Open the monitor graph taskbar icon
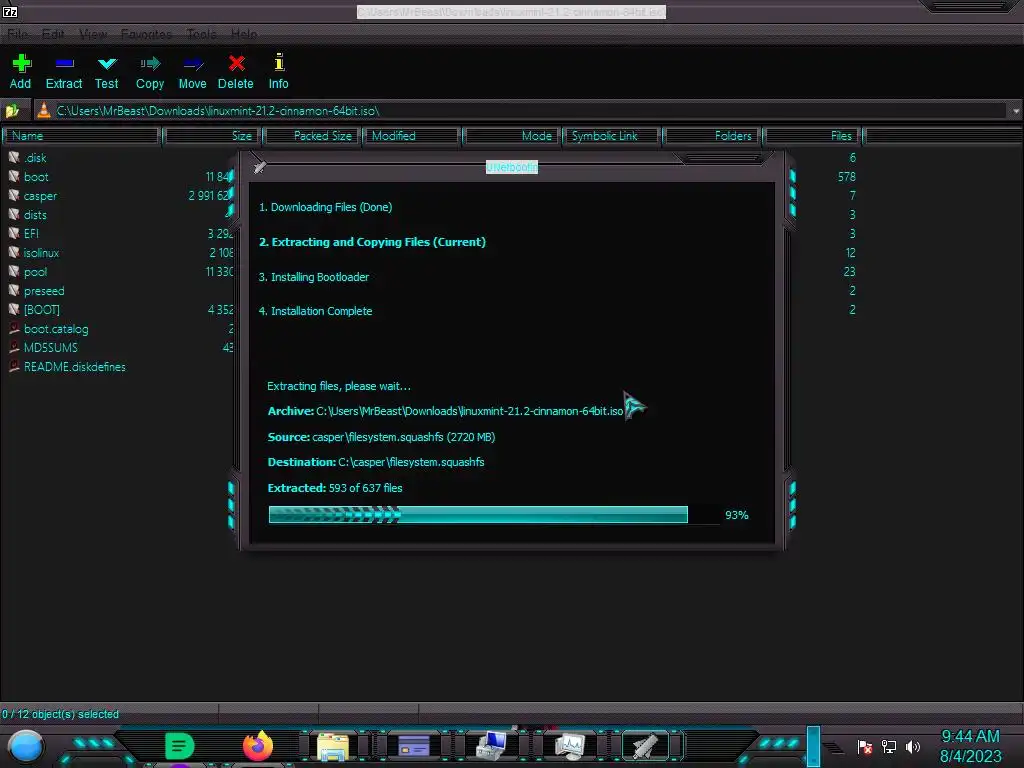1024x768 pixels. tap(569, 746)
